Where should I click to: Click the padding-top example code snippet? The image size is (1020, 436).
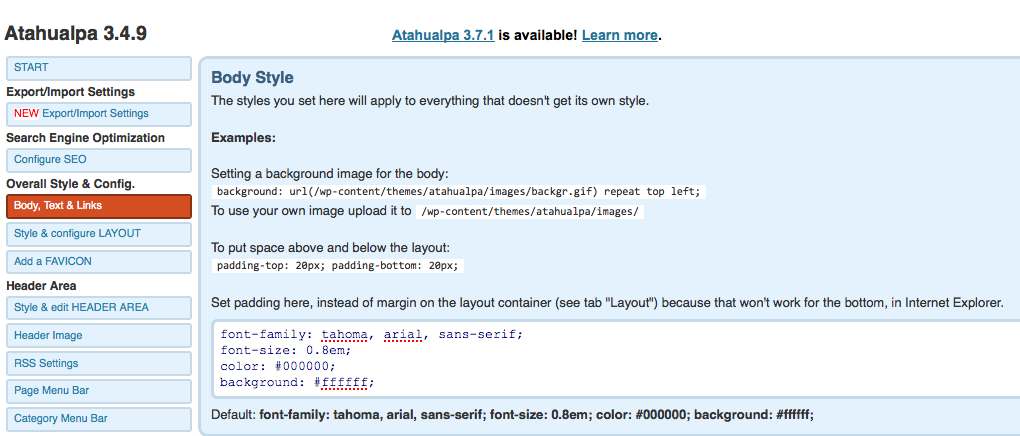(x=338, y=266)
